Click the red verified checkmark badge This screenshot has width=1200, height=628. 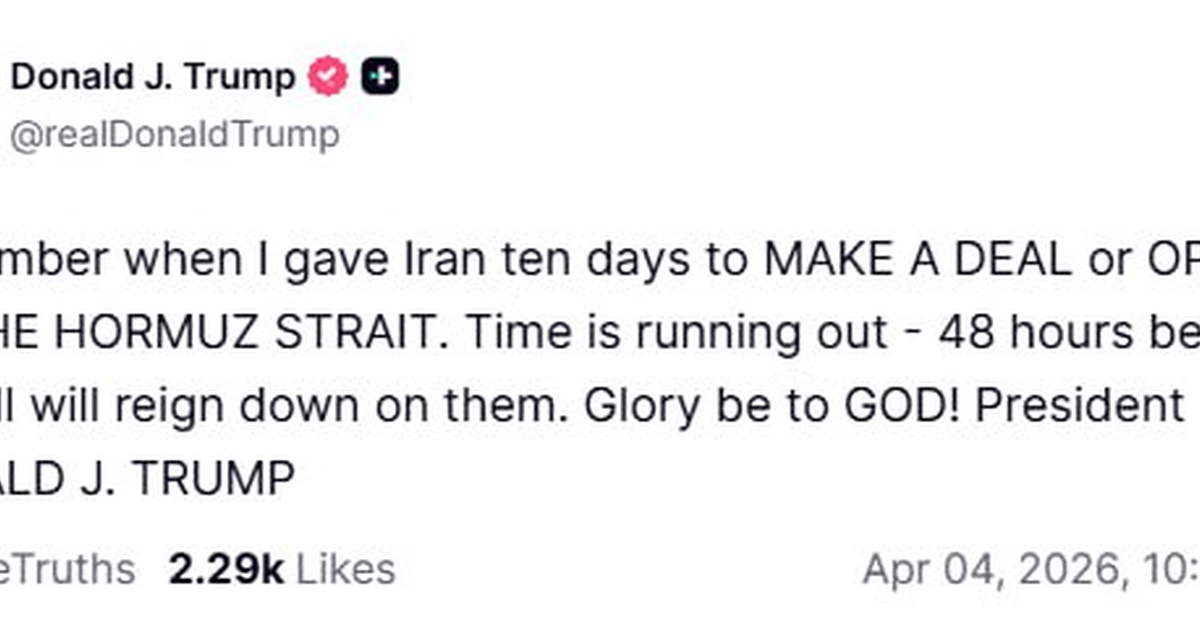click(x=327, y=77)
